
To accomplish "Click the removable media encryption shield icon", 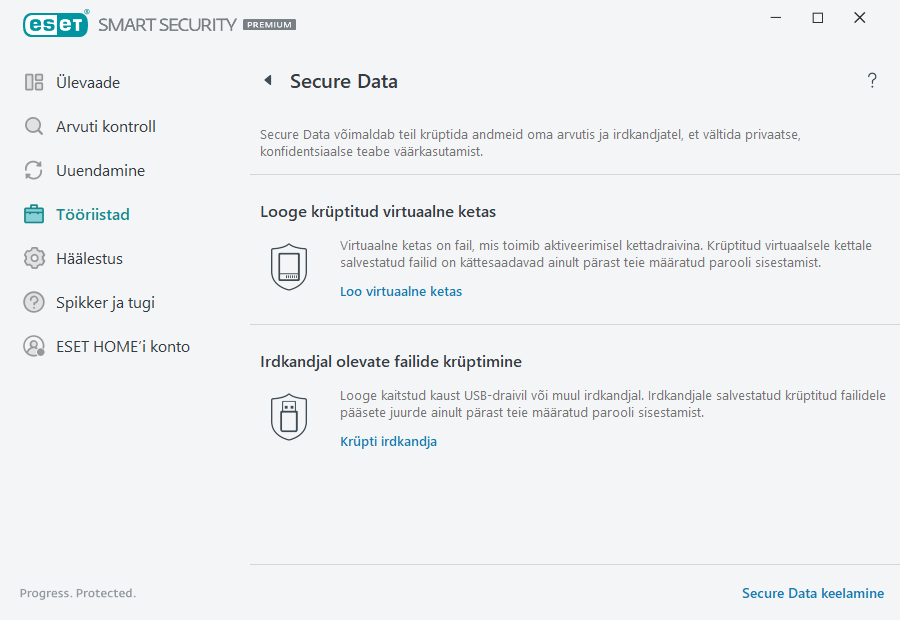I will click(x=289, y=416).
